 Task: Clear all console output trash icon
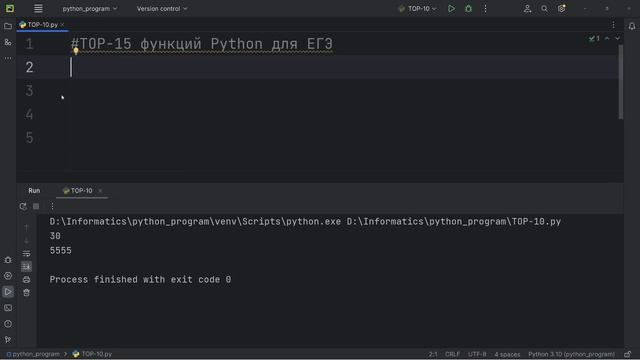click(x=27, y=293)
